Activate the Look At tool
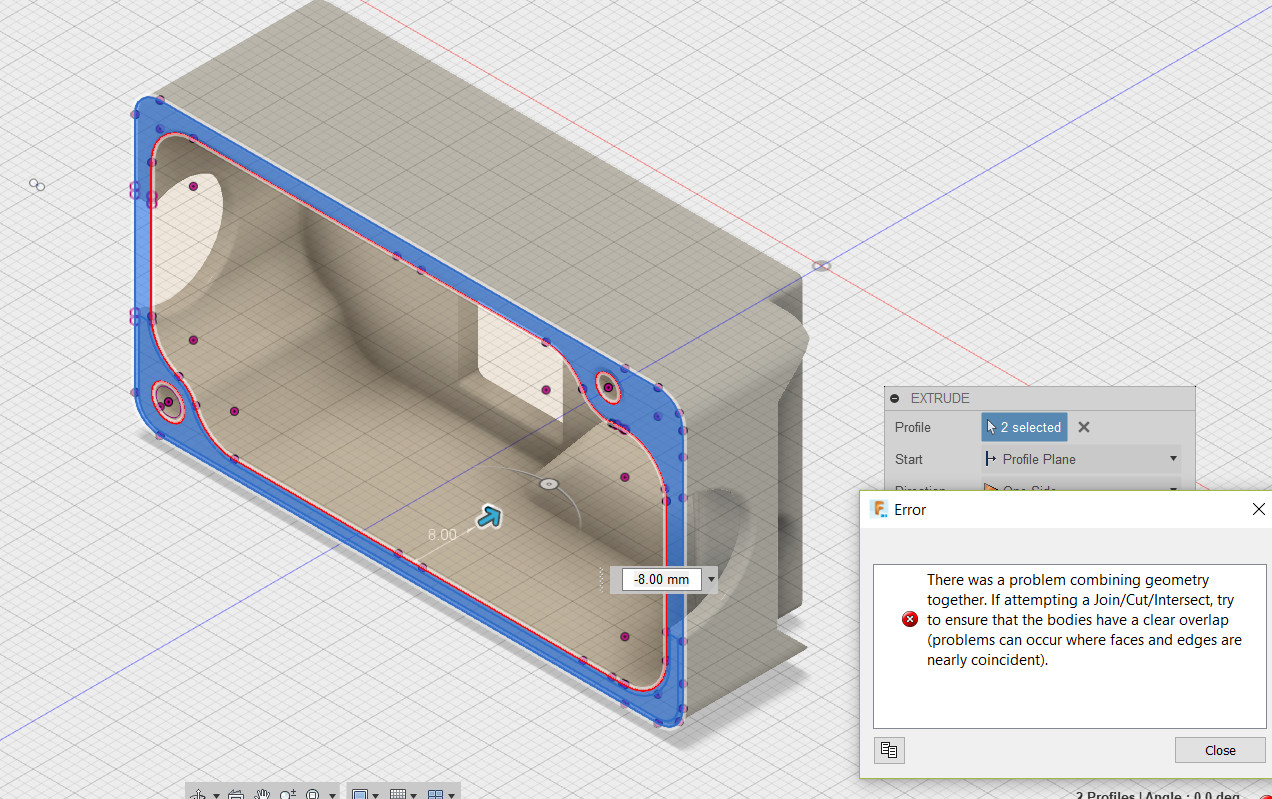 pos(236,793)
